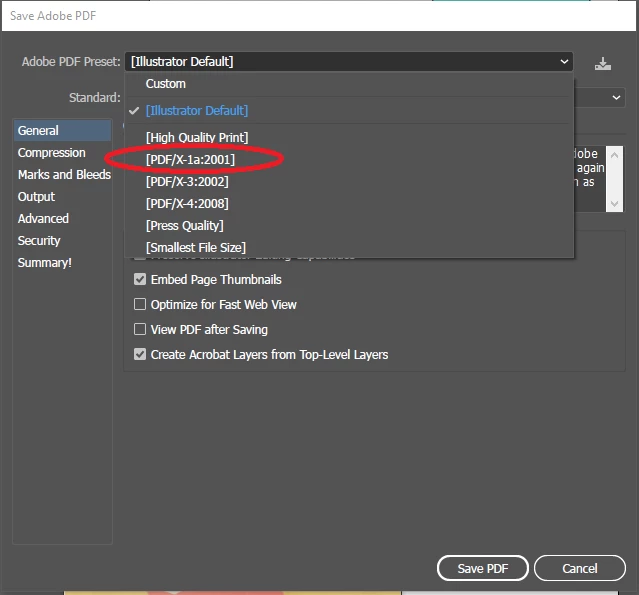The height and width of the screenshot is (595, 639).
Task: Expand the Standard dropdown arrow
Action: [x=616, y=97]
